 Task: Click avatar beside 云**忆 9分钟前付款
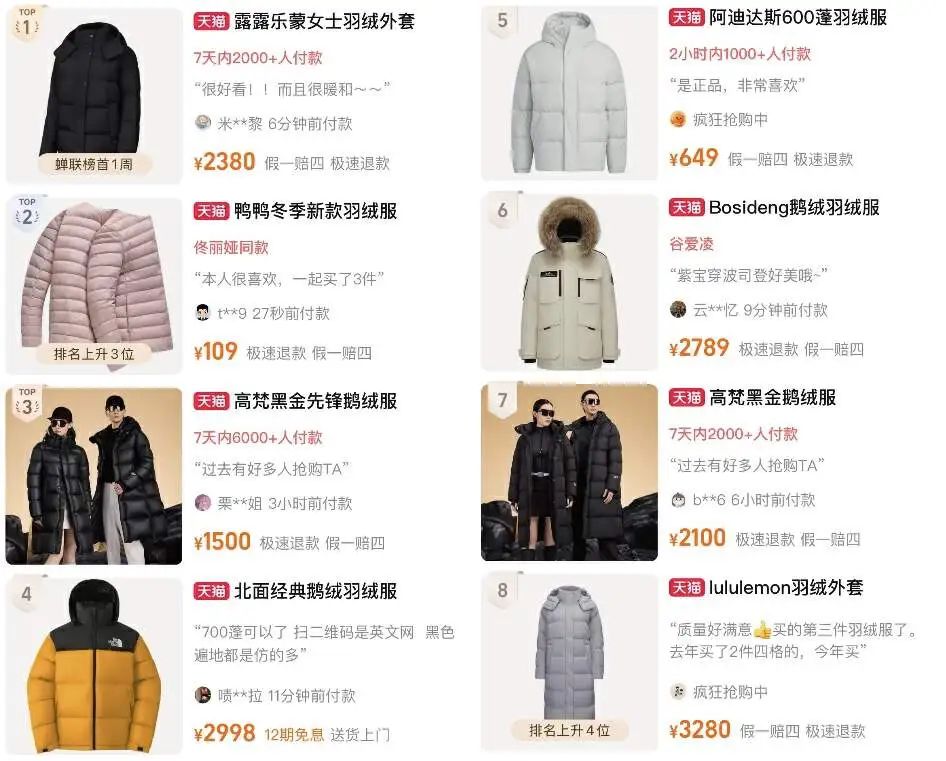[678, 309]
